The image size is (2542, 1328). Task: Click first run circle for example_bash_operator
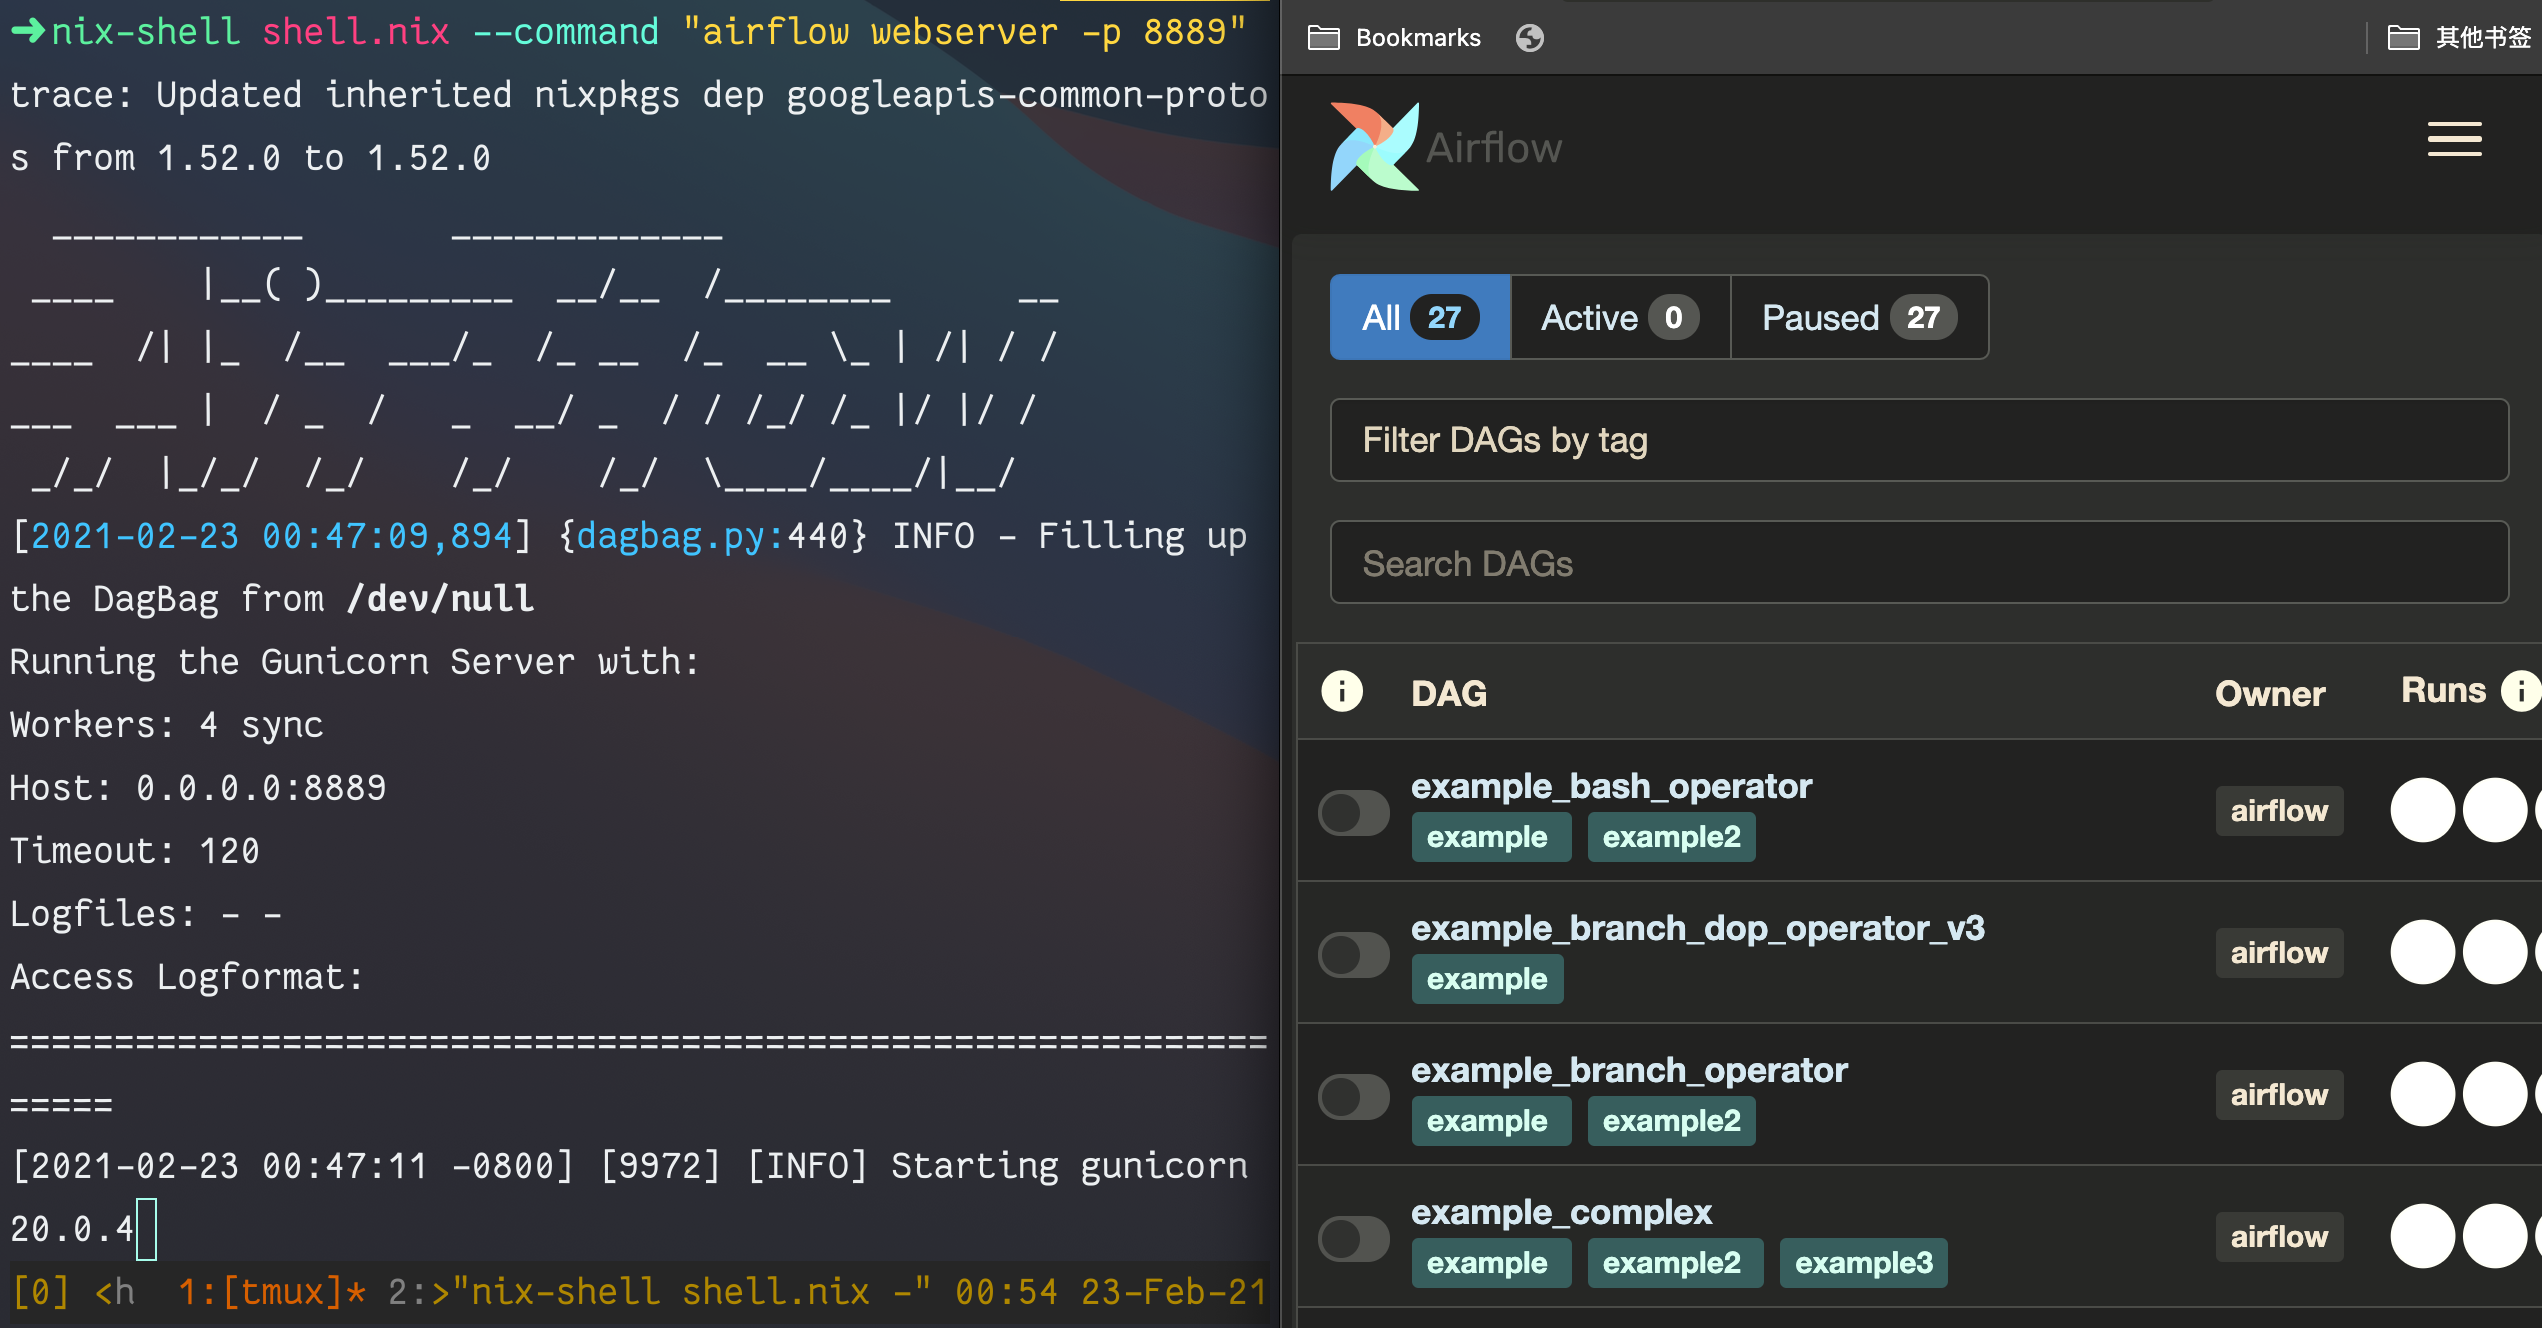[x=2422, y=810]
